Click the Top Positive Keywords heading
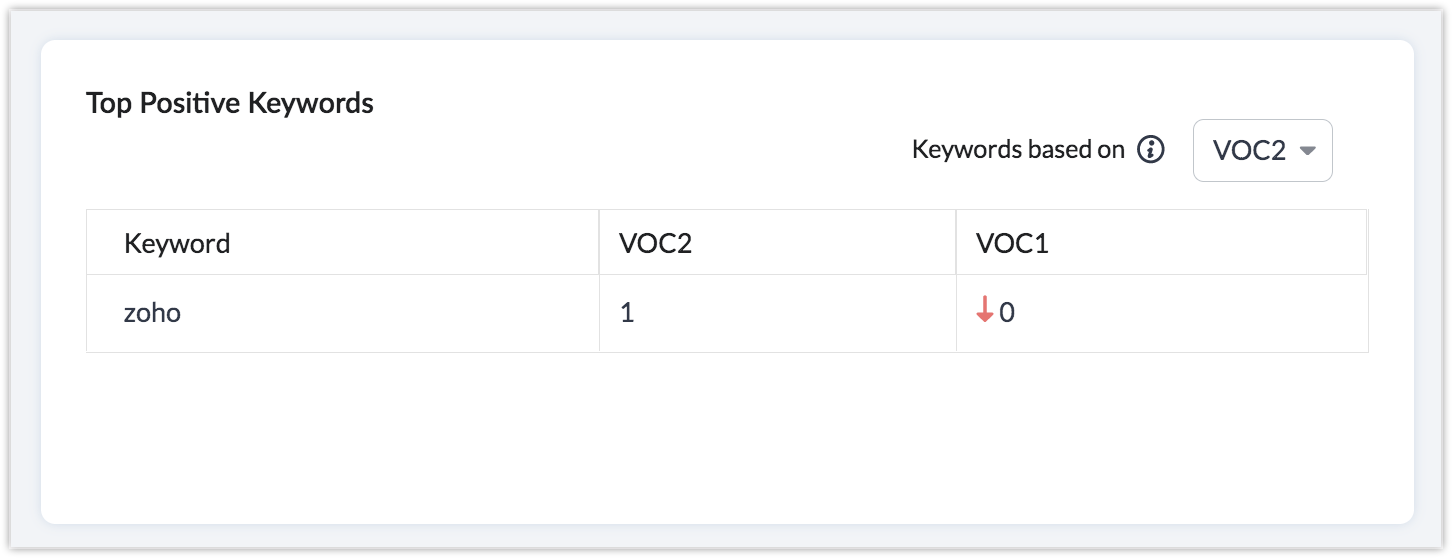Viewport: 1452px width, 558px height. tap(230, 103)
